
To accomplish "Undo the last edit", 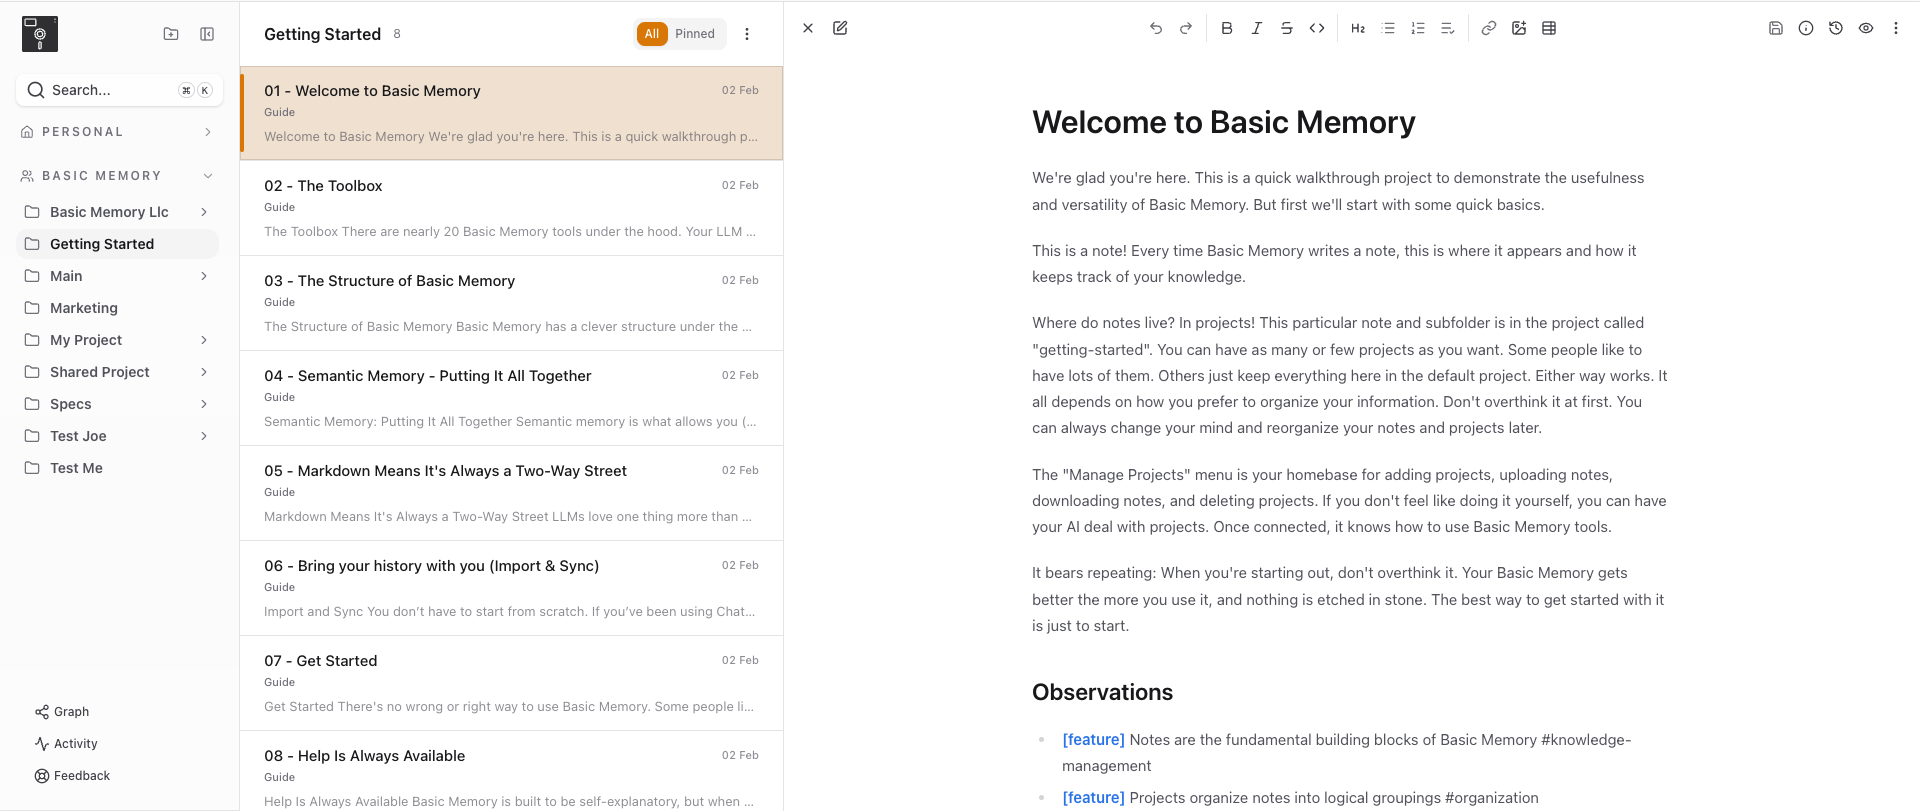I will [x=1156, y=28].
